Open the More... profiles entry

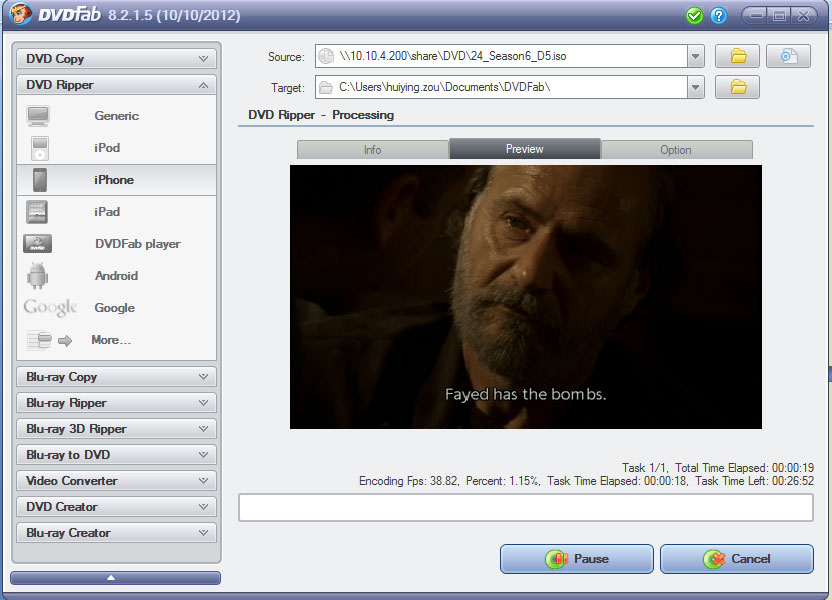(x=111, y=340)
